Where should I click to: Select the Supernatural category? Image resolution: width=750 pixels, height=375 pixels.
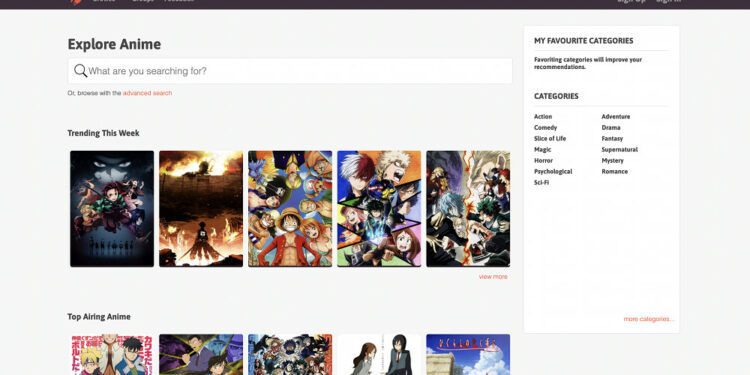pos(619,150)
